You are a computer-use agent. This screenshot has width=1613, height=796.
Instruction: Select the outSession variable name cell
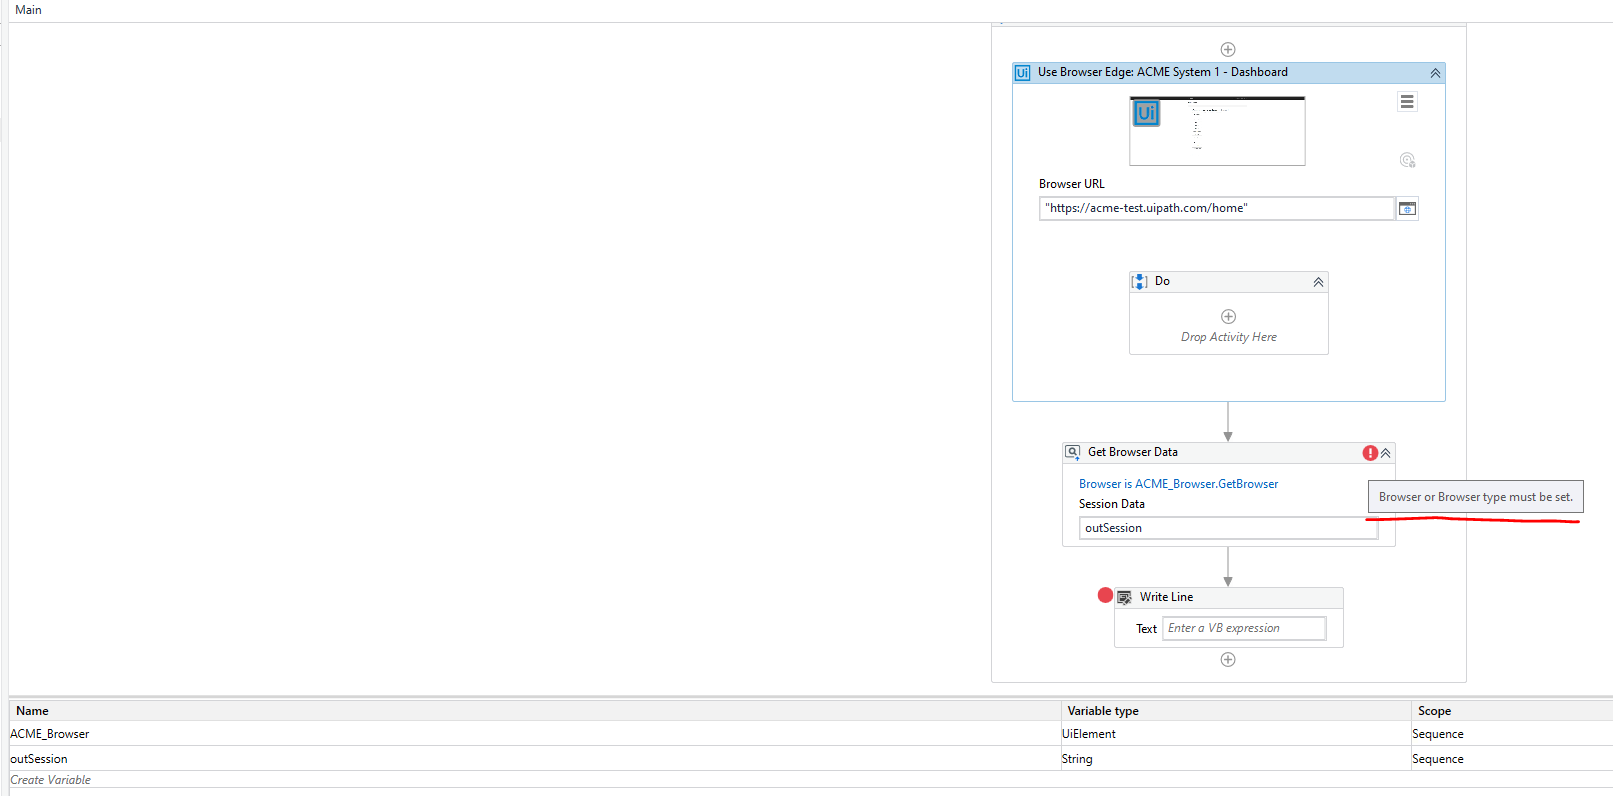point(535,759)
